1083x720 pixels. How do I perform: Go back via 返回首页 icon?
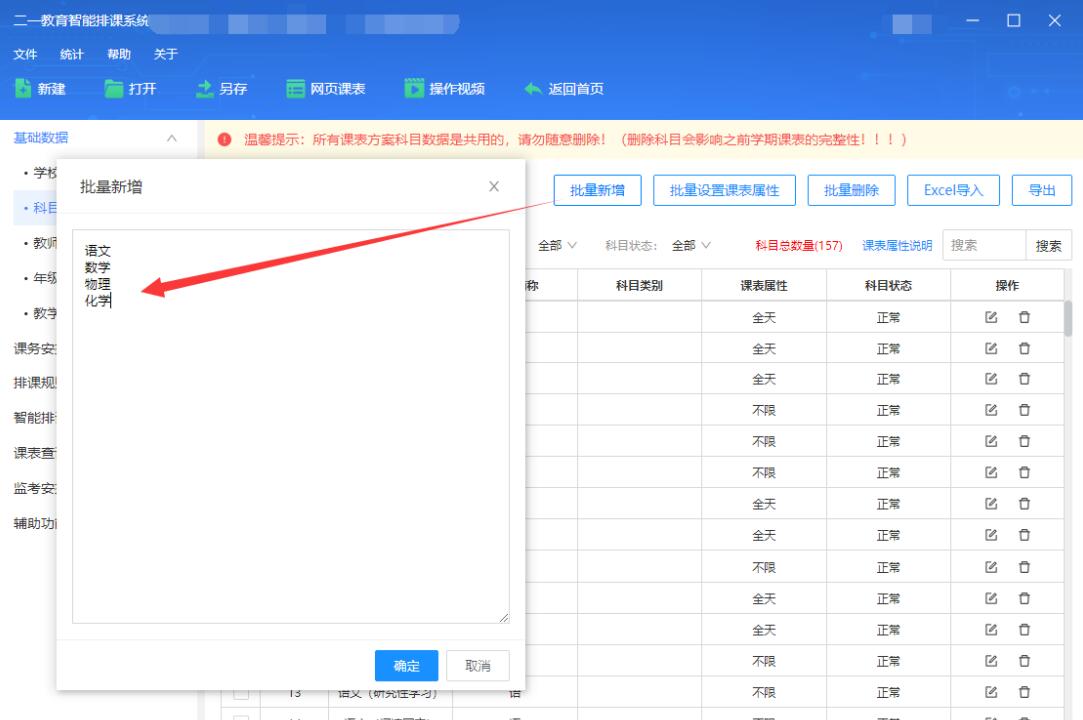533,88
